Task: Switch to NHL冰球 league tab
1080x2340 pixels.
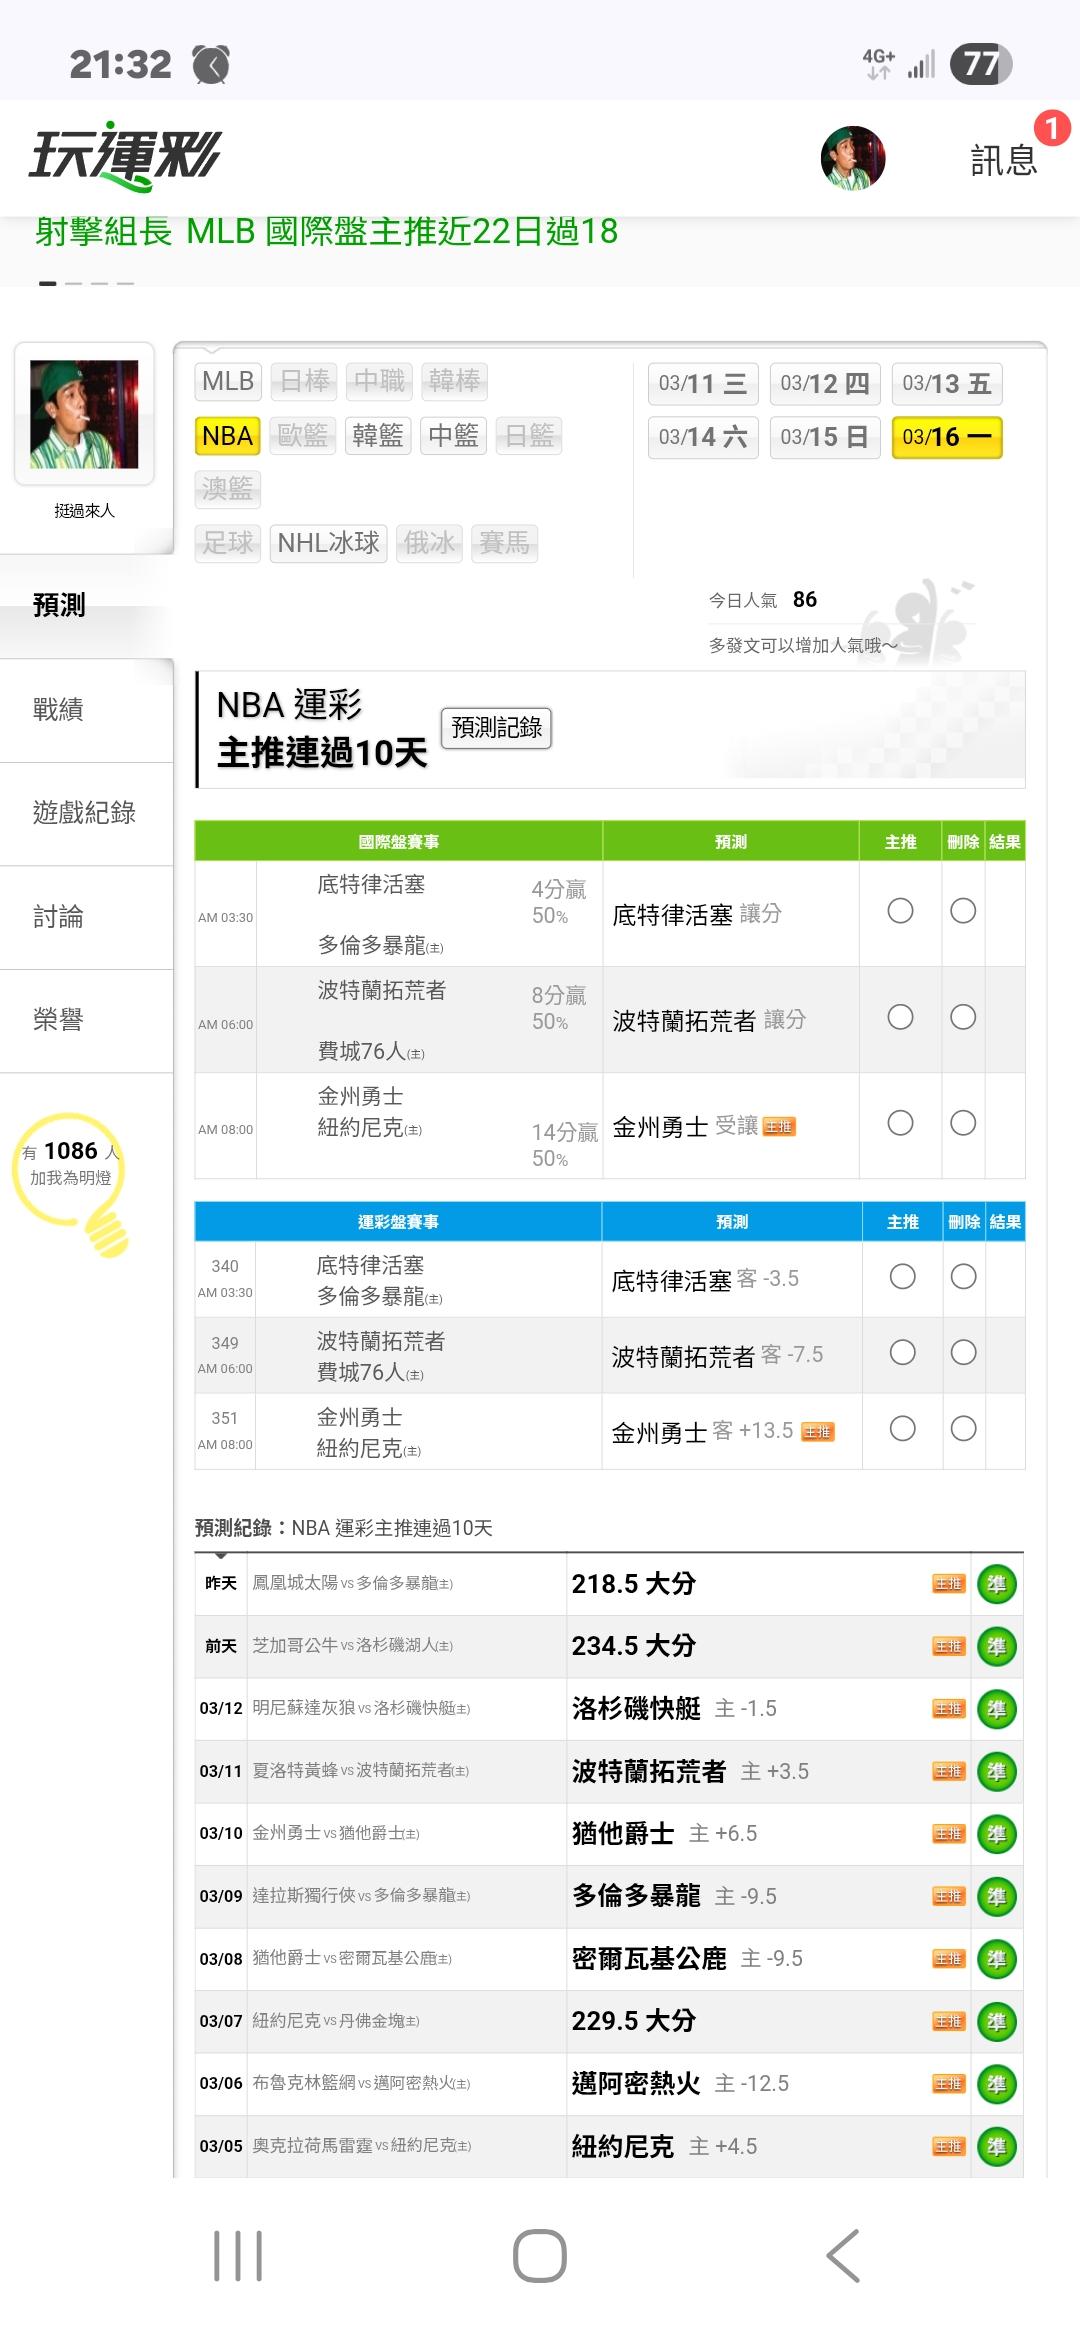Action: [x=328, y=543]
